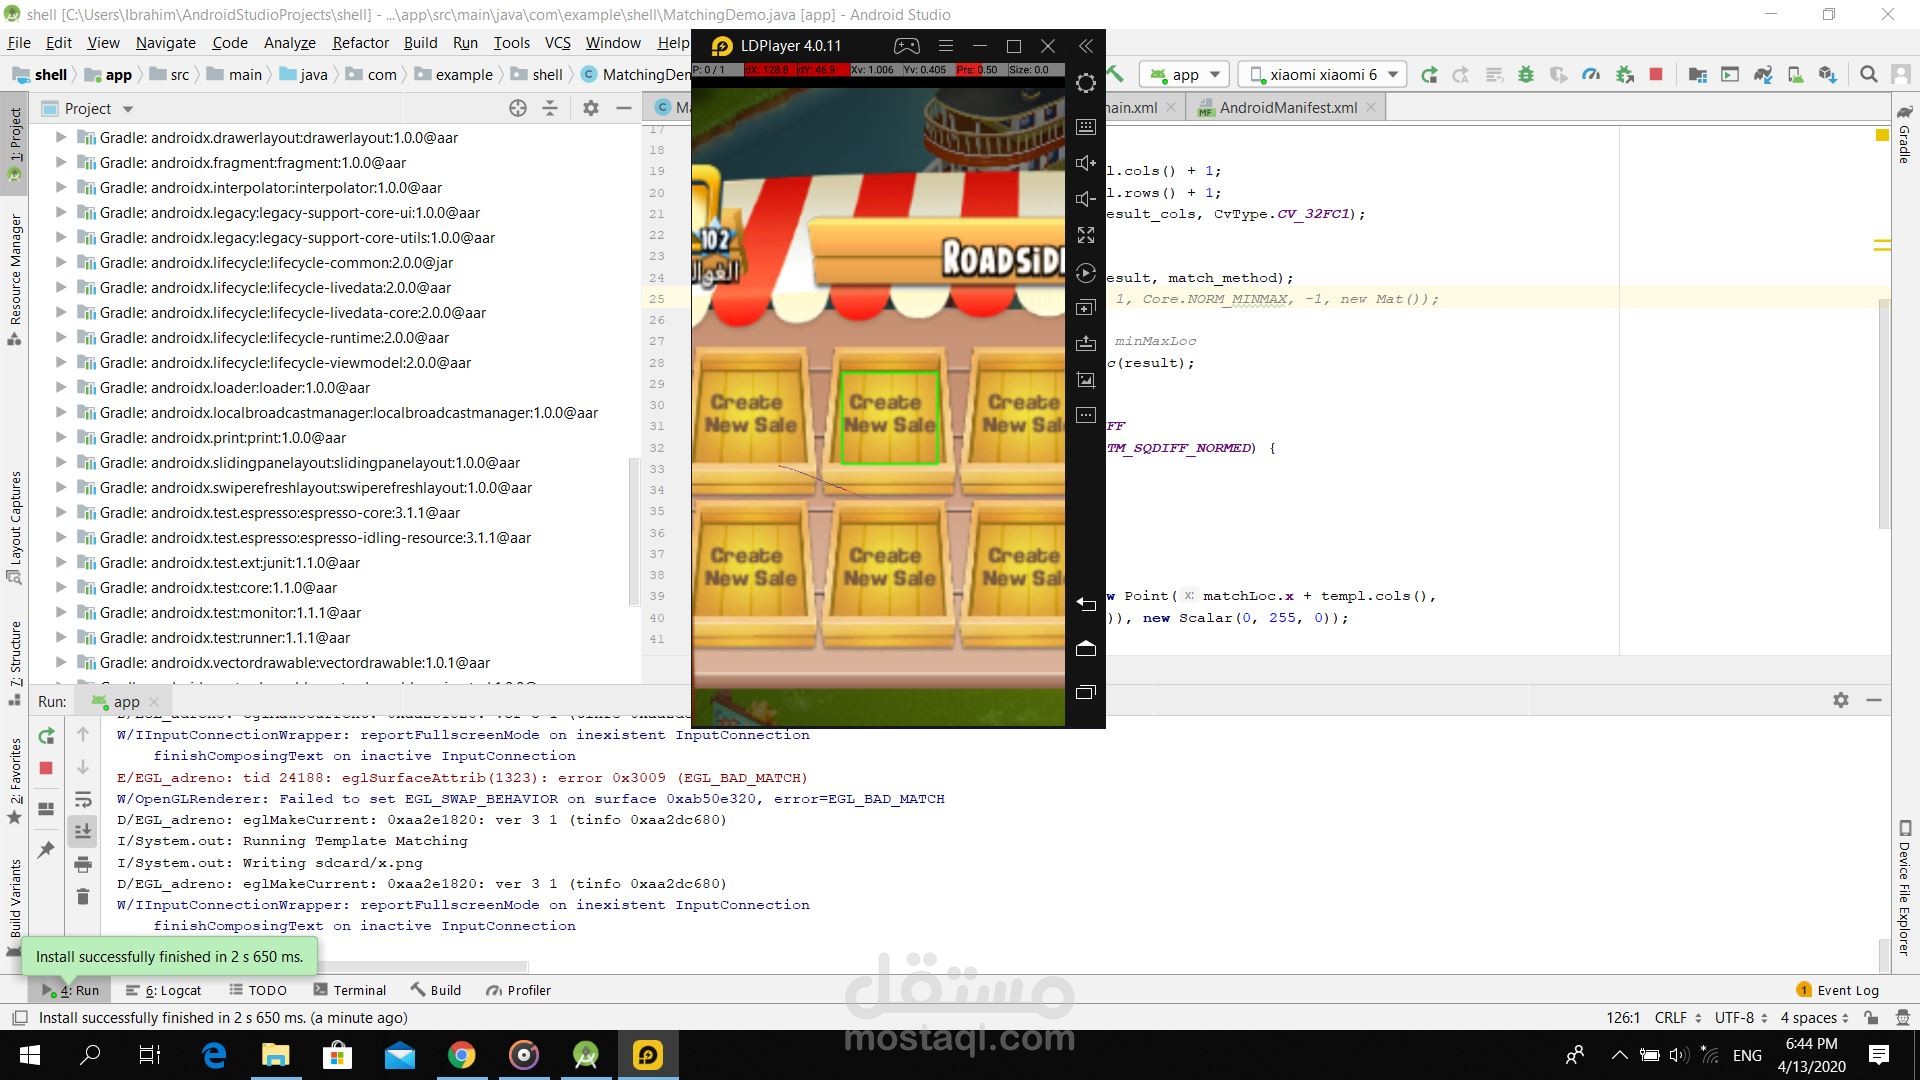
Task: Tap the green-outlined Create New Sale crate
Action: 889,417
